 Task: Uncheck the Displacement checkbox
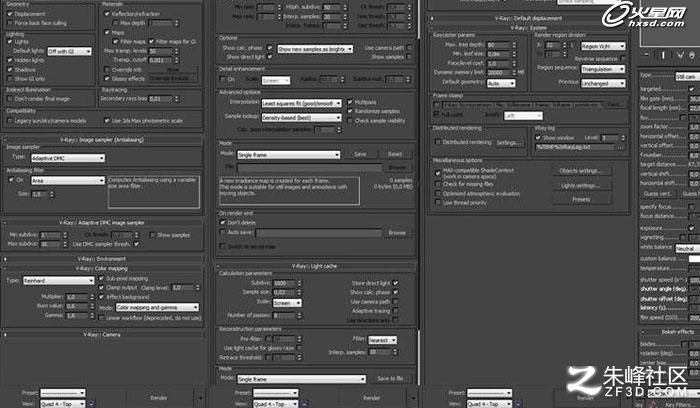[x=10, y=14]
